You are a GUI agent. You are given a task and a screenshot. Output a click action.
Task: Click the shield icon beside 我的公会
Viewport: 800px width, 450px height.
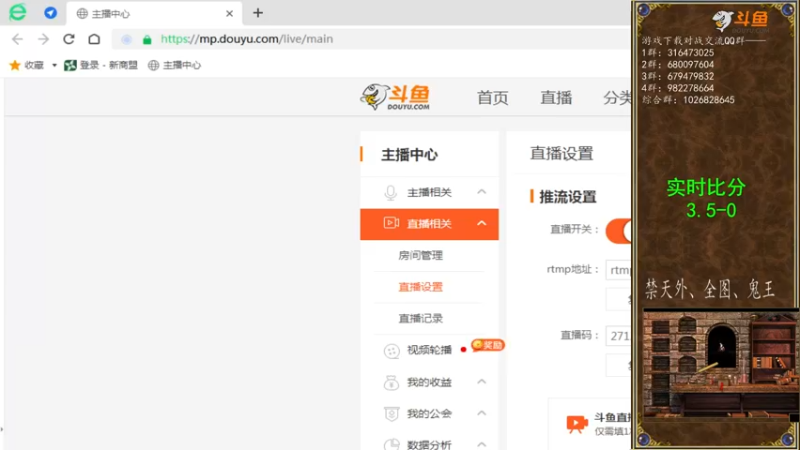(x=391, y=414)
